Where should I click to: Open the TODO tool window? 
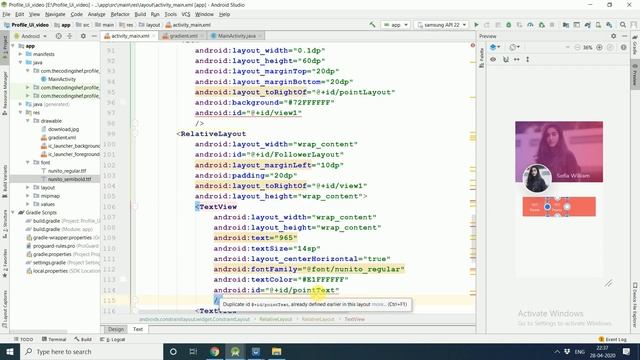tap(24, 339)
